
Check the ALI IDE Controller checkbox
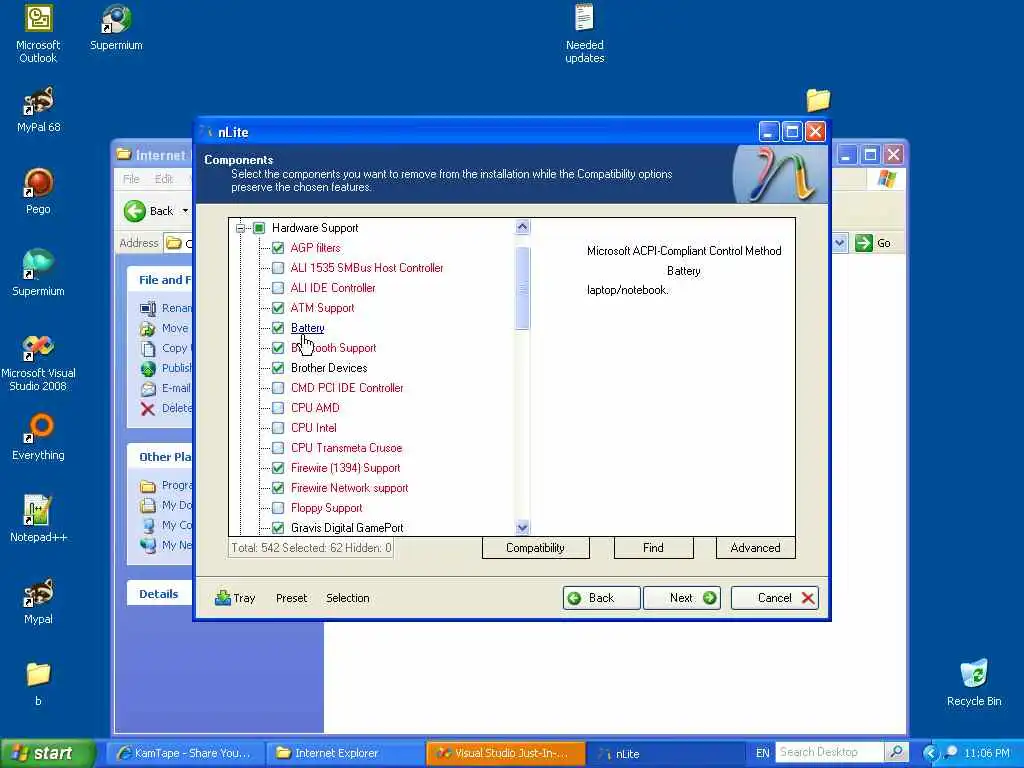click(278, 288)
